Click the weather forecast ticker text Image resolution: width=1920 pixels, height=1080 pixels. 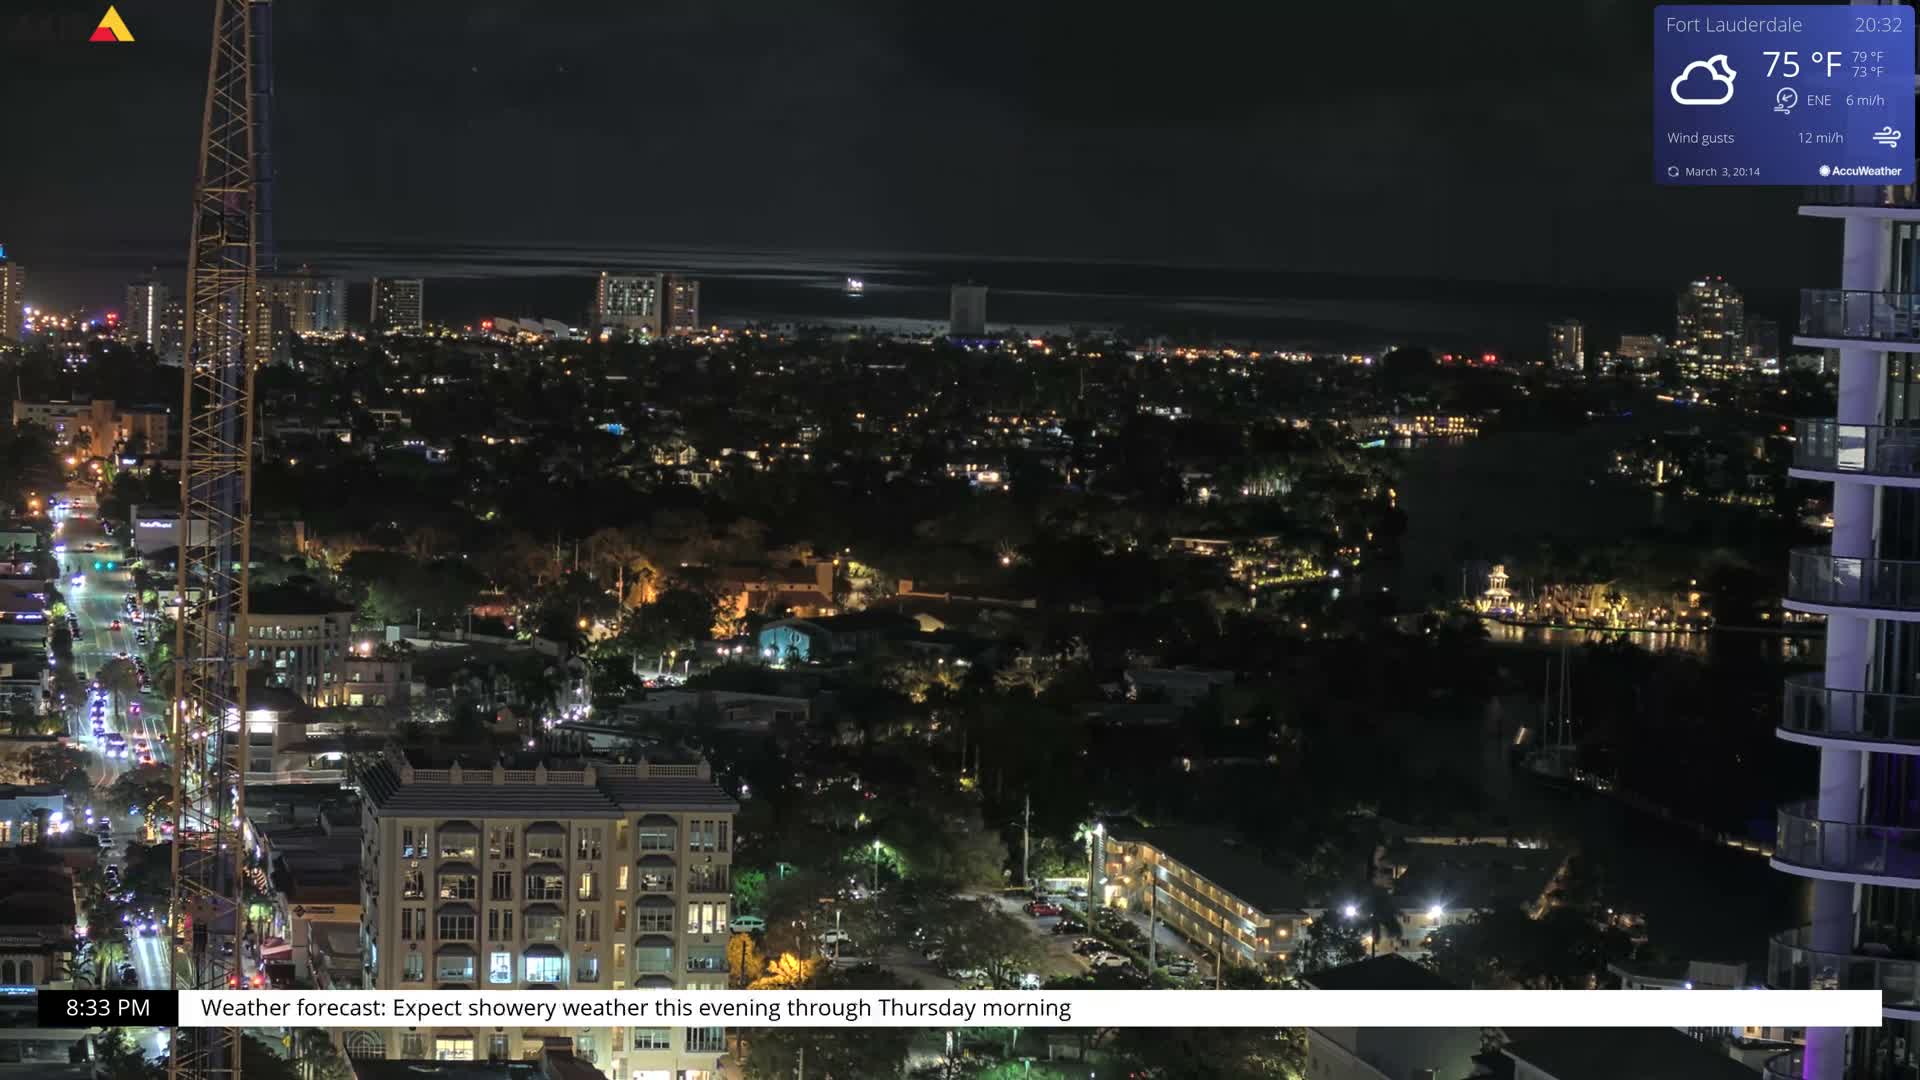pos(636,1008)
